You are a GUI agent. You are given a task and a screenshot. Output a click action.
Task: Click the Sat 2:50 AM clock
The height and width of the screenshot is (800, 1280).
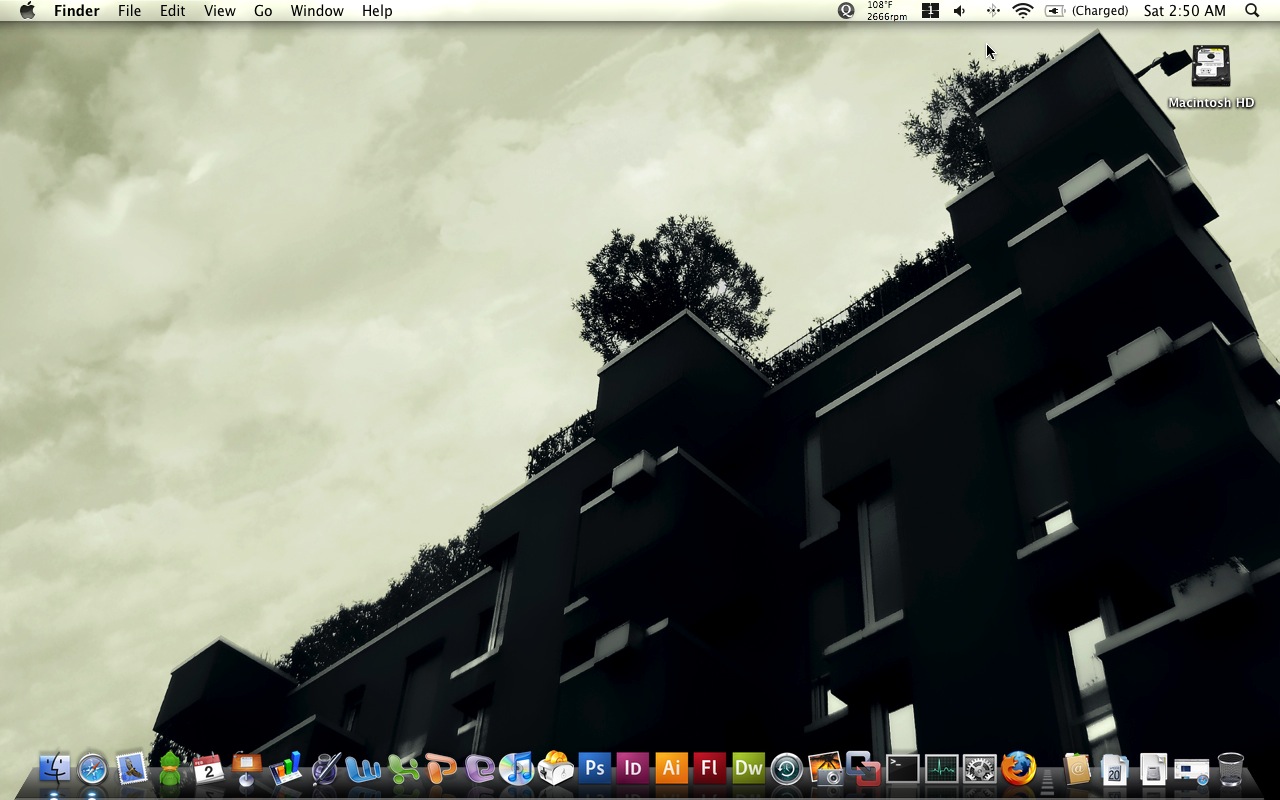point(1185,11)
